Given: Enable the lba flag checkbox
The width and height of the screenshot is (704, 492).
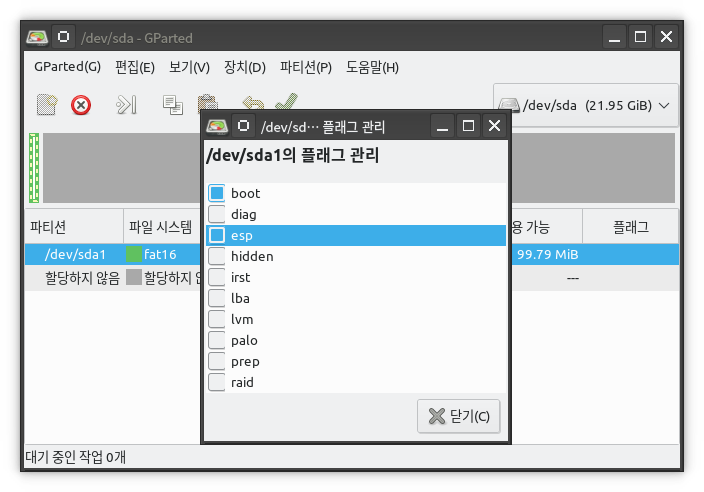Looking at the screenshot, I should pos(217,298).
